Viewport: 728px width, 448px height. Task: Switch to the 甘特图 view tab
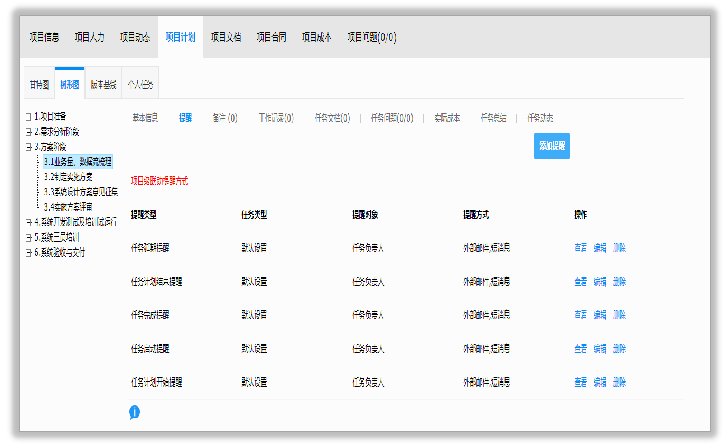(x=39, y=85)
